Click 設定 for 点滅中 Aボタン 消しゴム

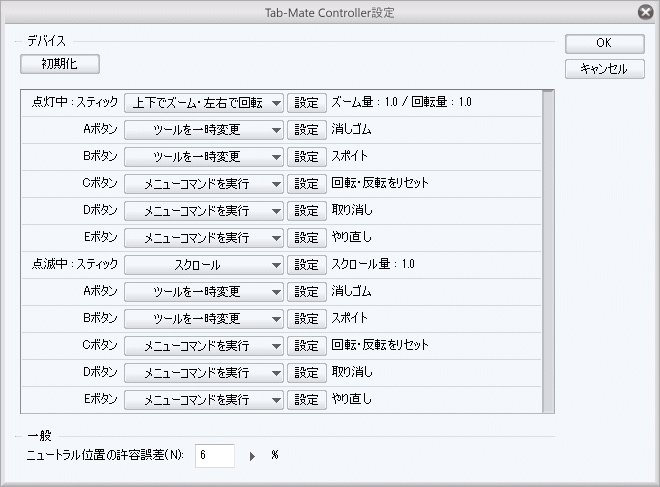[307, 292]
